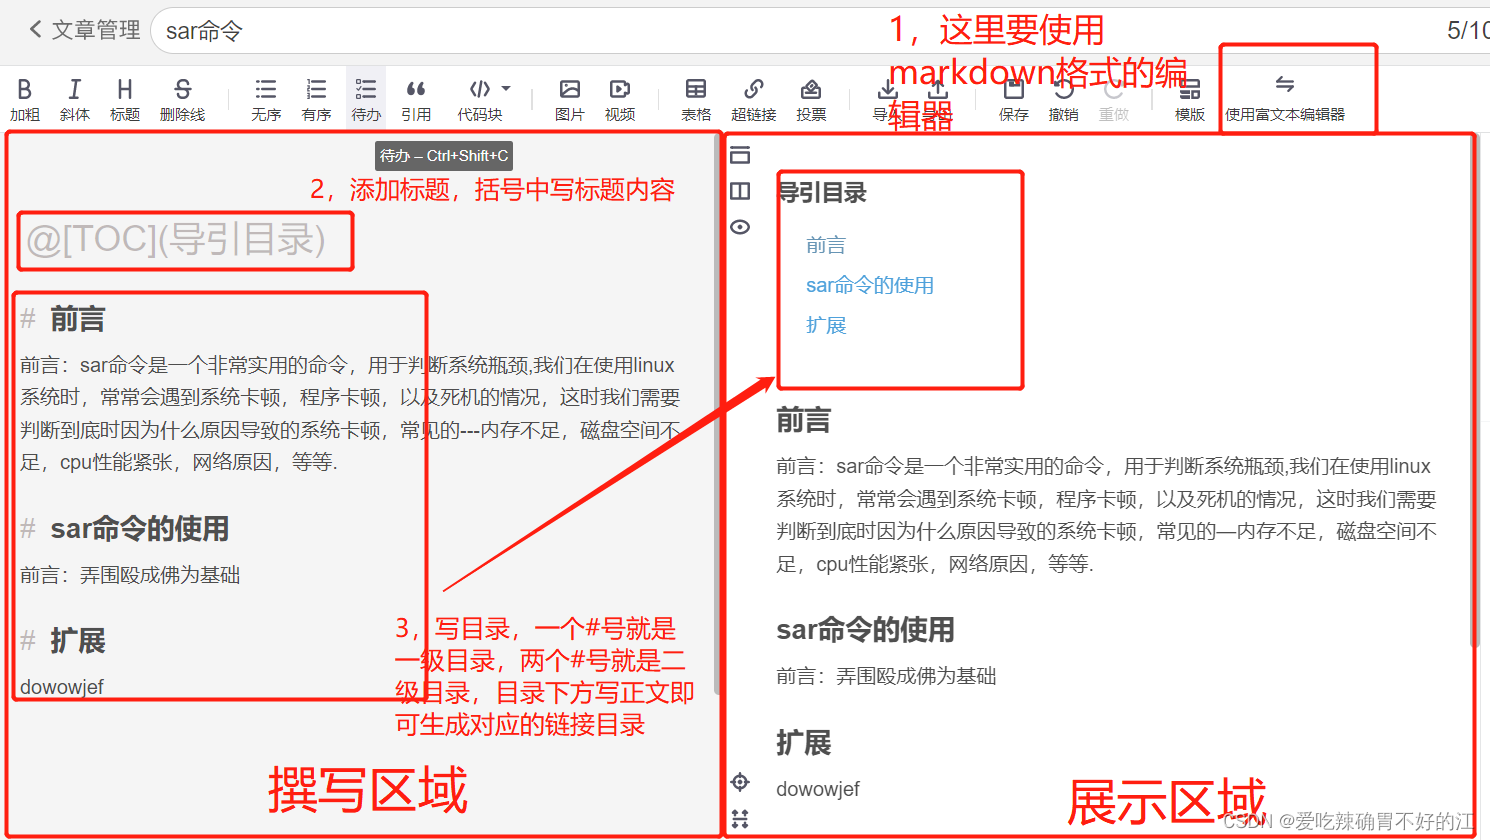Insert a heading with the 标题 tool
Viewport: 1490px width, 840px height.
(x=125, y=100)
